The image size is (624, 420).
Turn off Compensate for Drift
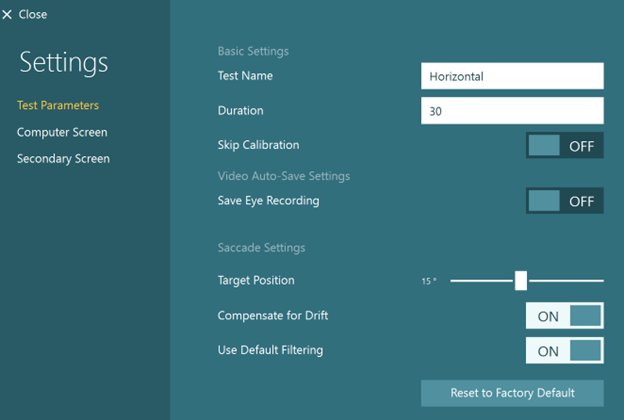(564, 316)
